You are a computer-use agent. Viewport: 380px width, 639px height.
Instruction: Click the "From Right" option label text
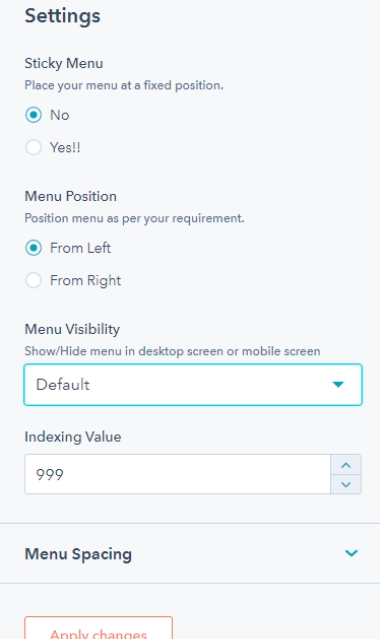tap(86, 280)
